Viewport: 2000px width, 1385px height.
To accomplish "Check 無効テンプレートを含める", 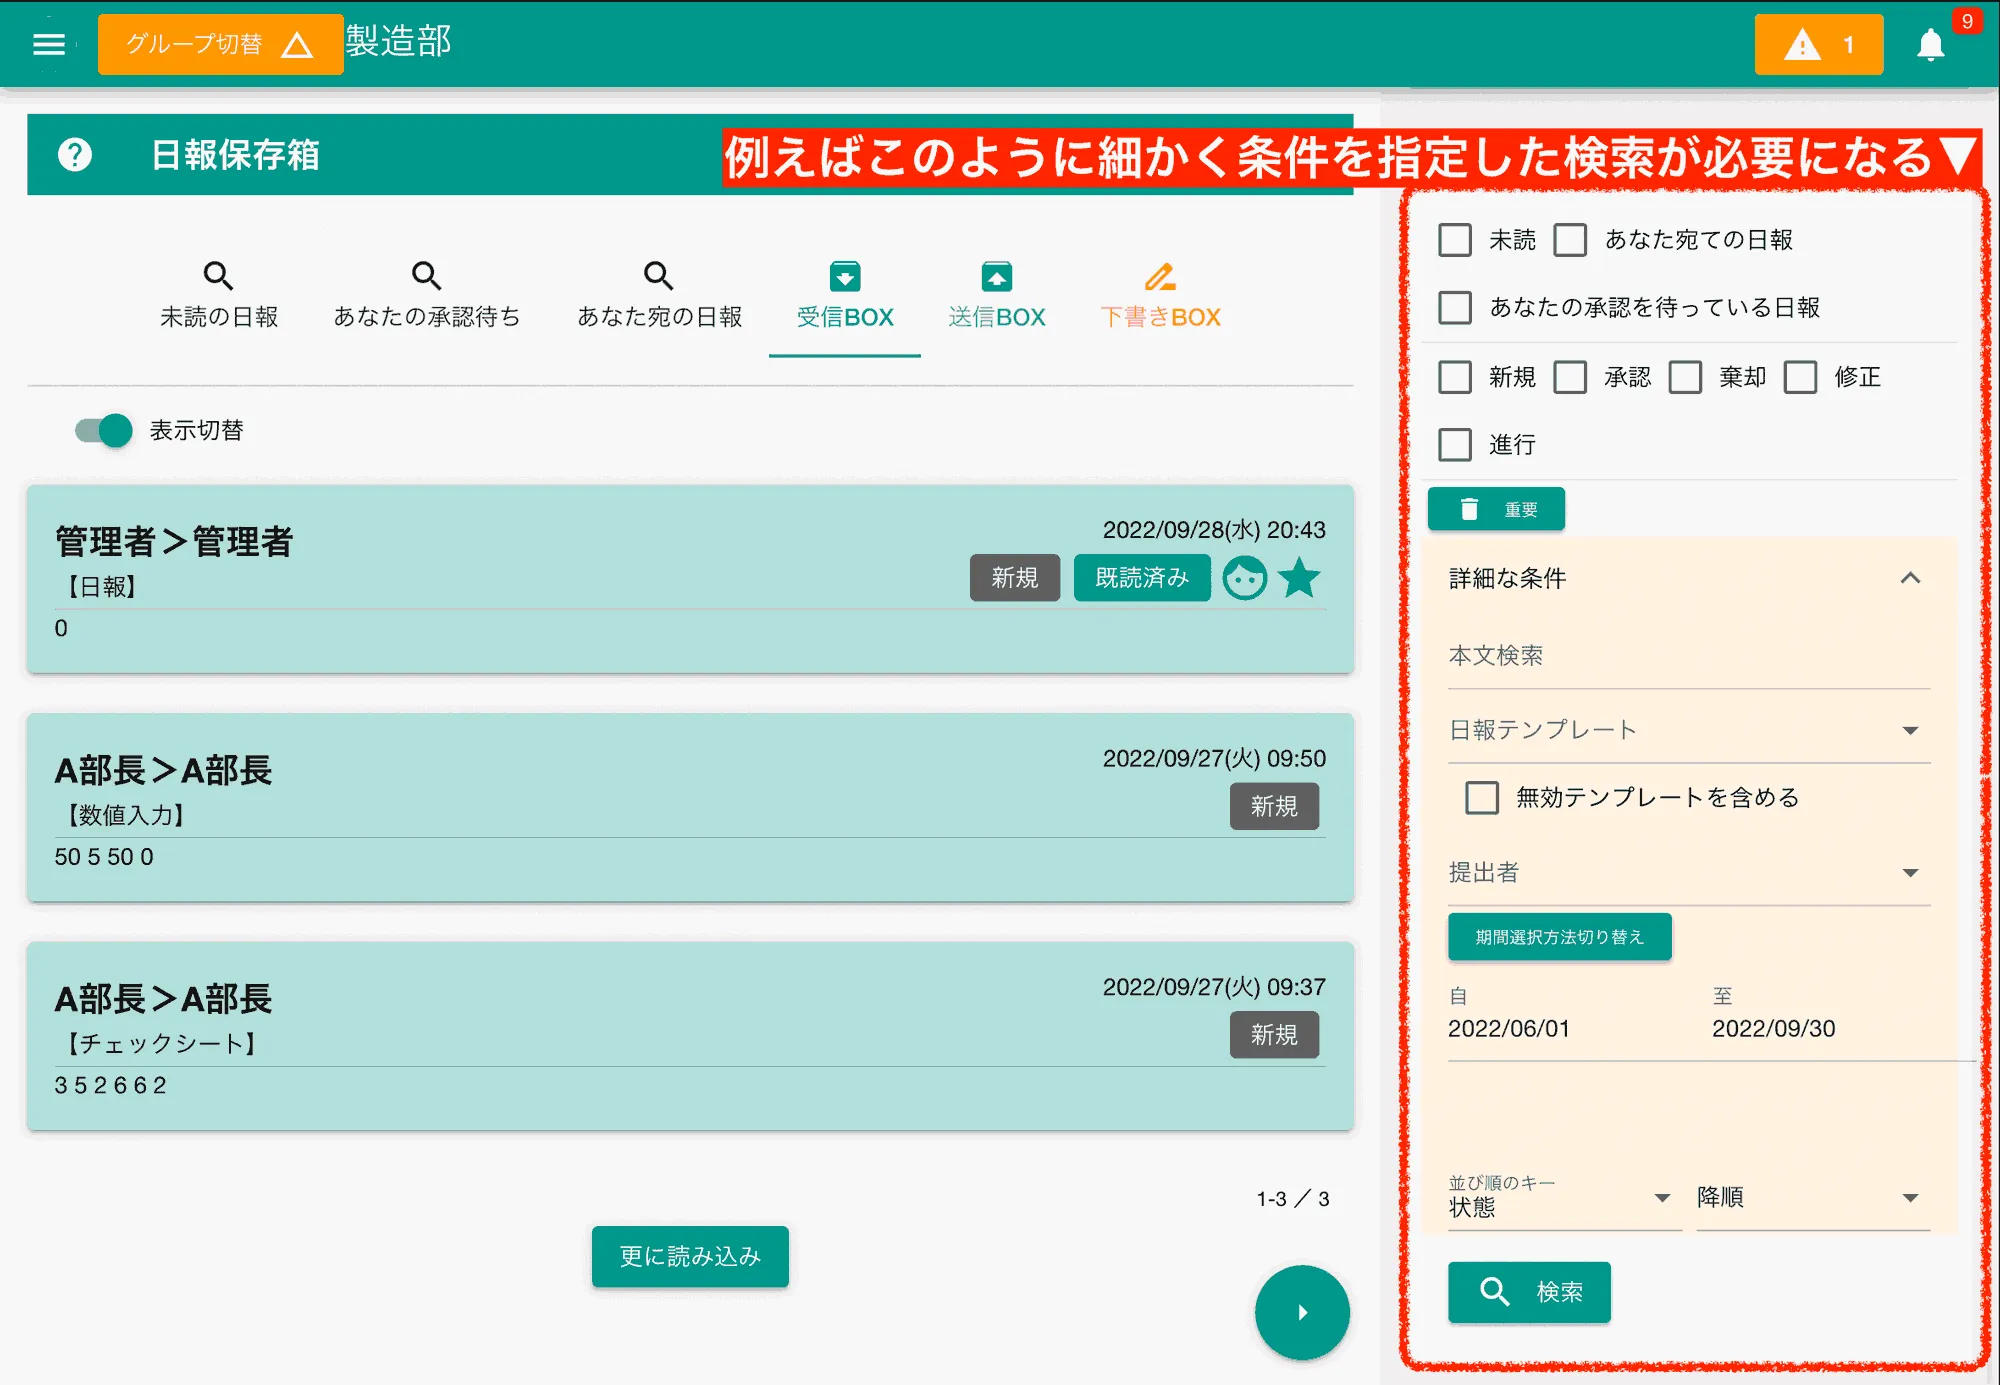I will click(1481, 798).
